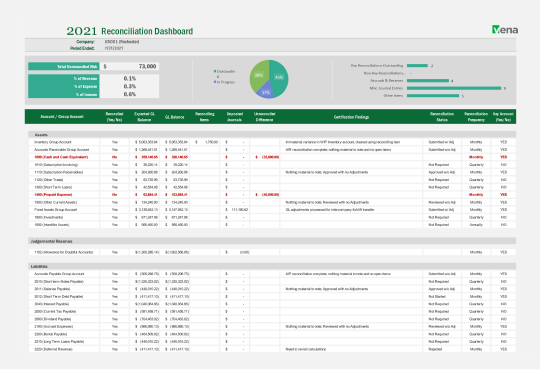Viewport: 540px width, 370px height.
Task: Click the Annually frequency cell
Action: 476,225
